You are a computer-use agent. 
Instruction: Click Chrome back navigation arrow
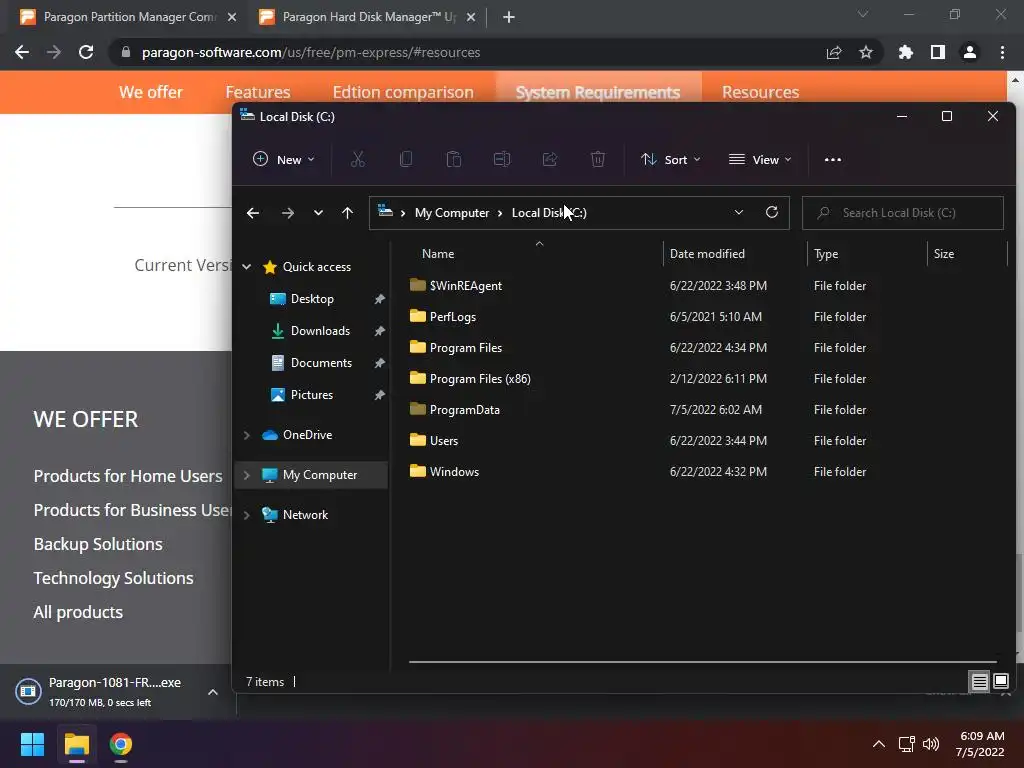point(22,52)
